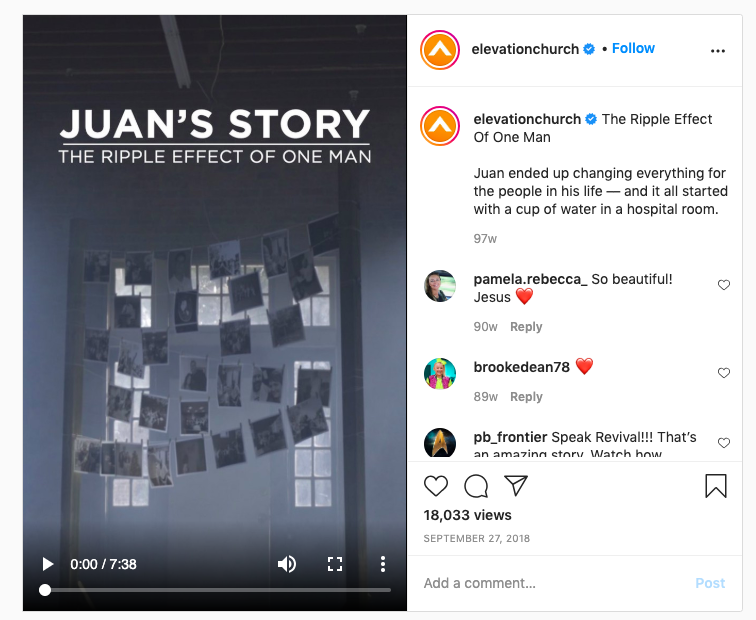This screenshot has height=620, width=756.
Task: Click the video progress slider handle
Action: [45, 590]
